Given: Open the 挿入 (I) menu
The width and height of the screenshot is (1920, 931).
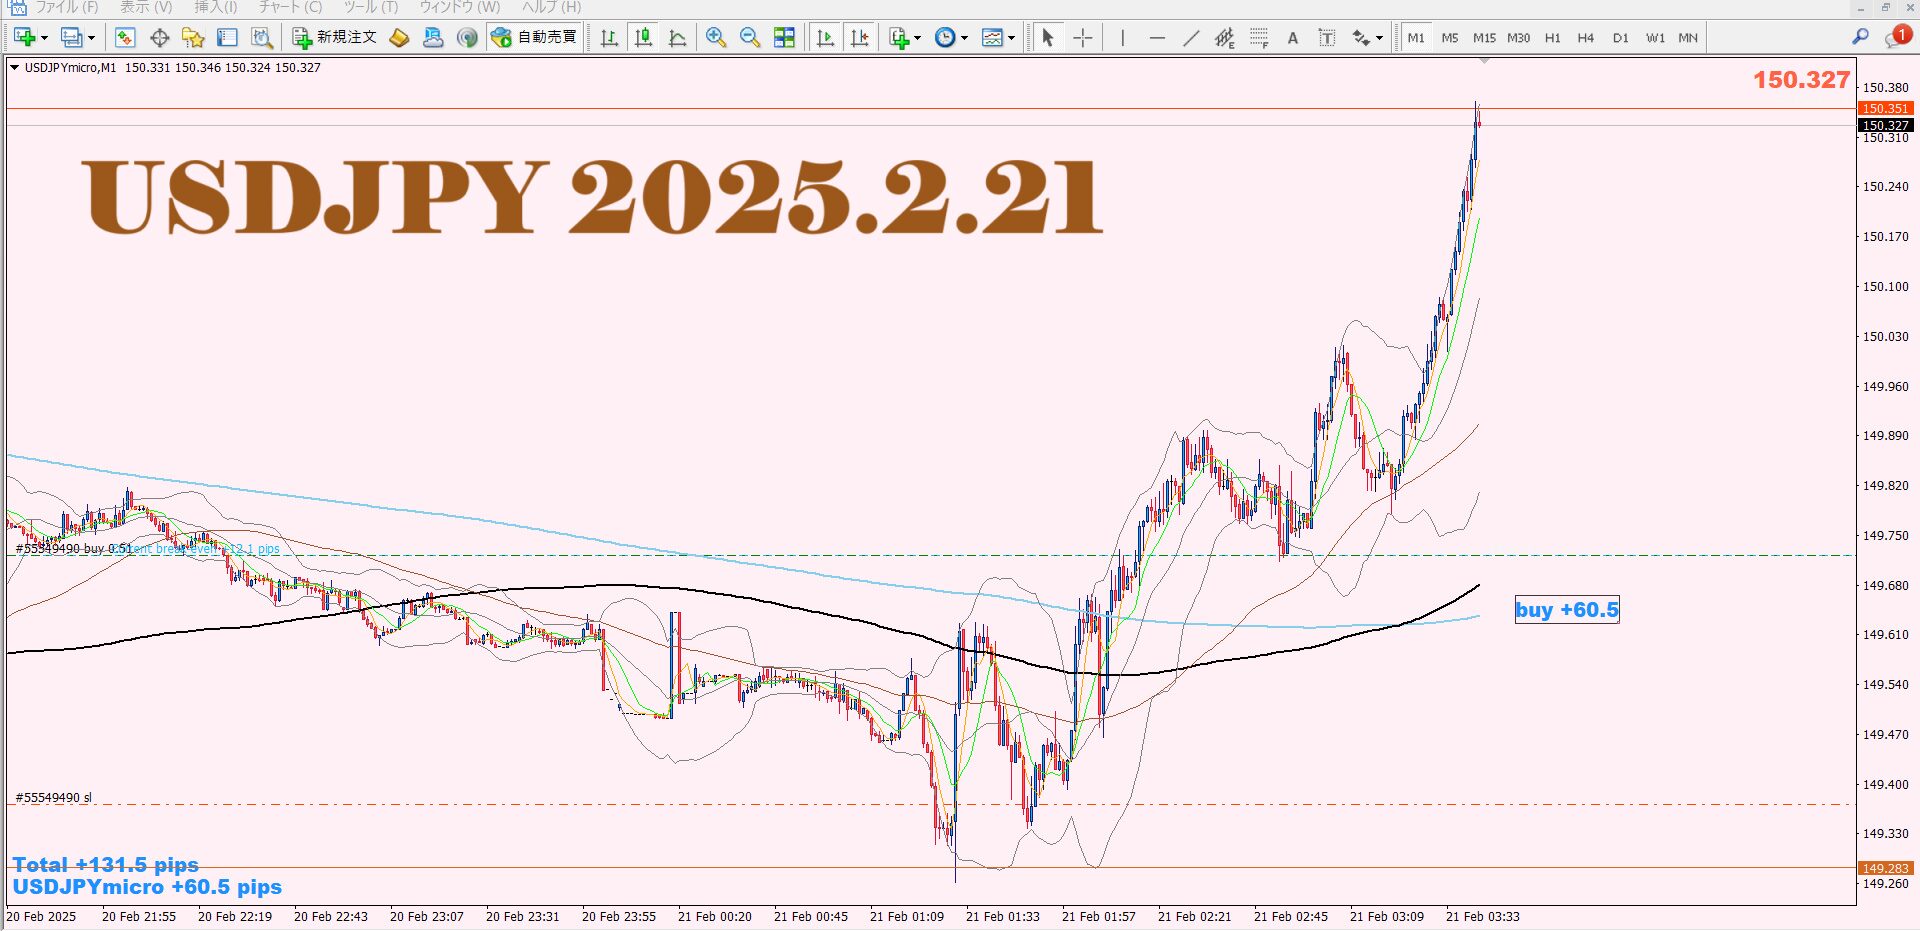Looking at the screenshot, I should tap(216, 7).
